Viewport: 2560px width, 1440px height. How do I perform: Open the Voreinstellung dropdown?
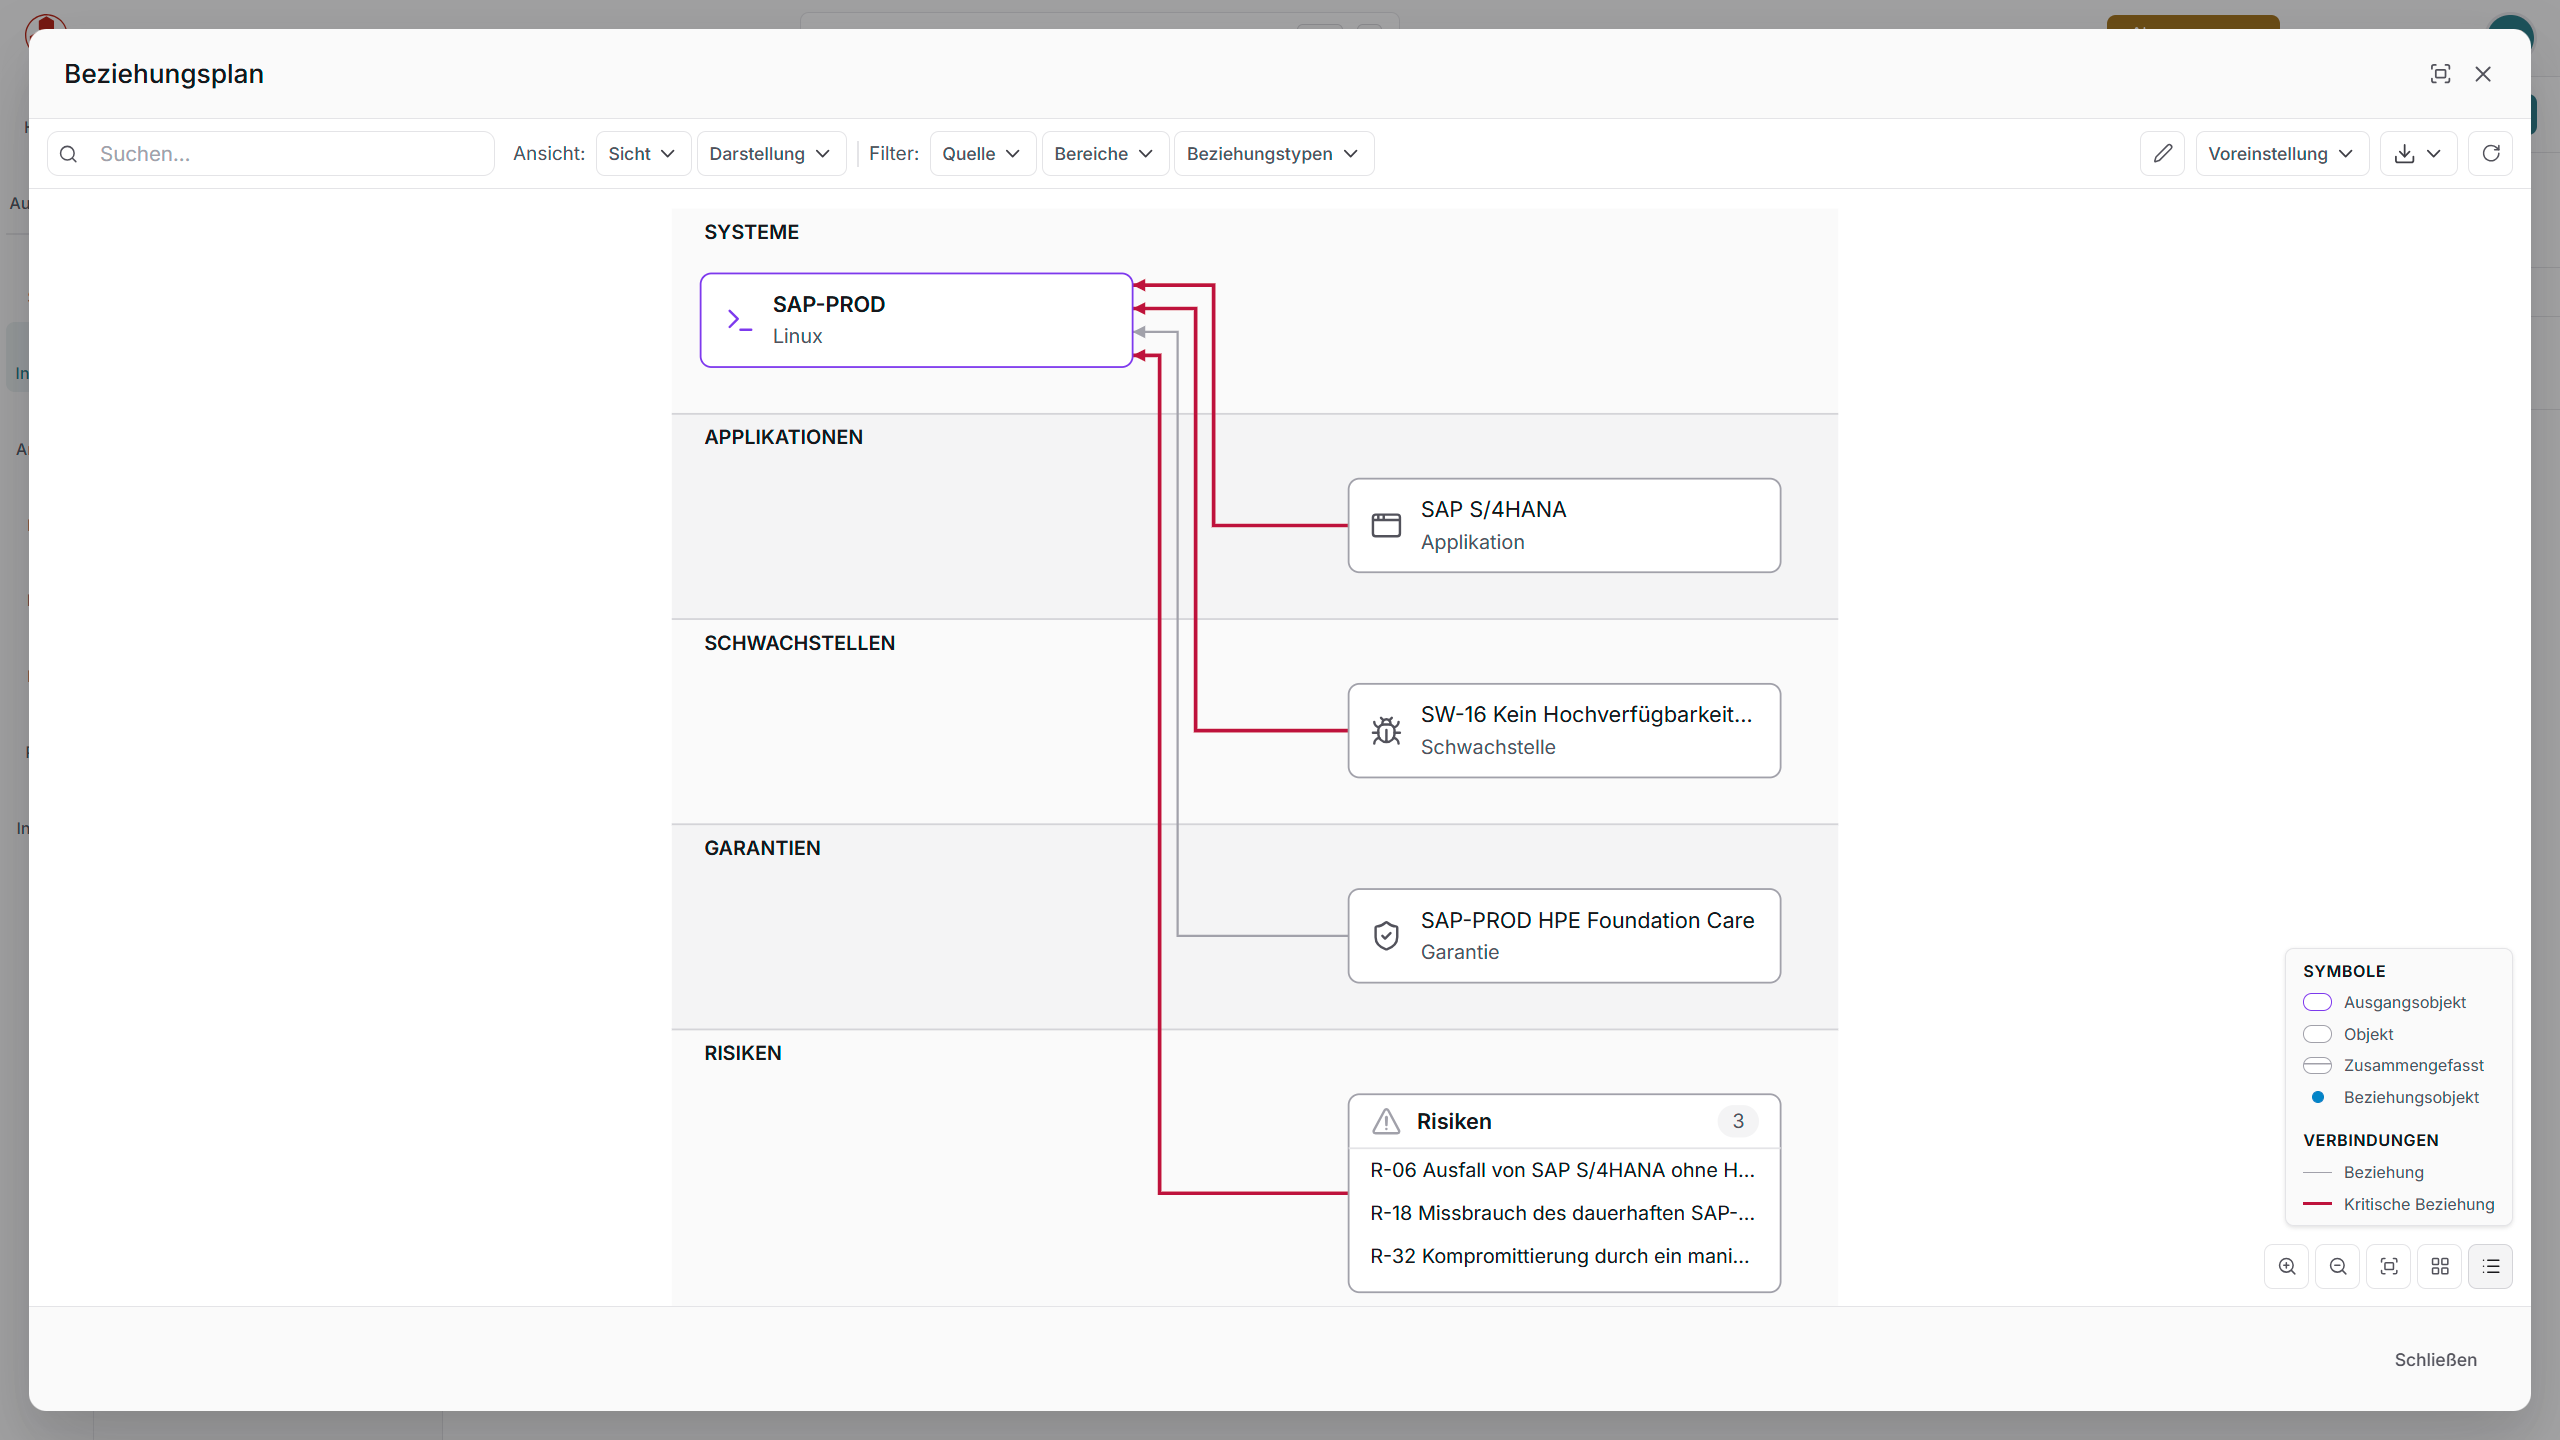(x=2282, y=153)
